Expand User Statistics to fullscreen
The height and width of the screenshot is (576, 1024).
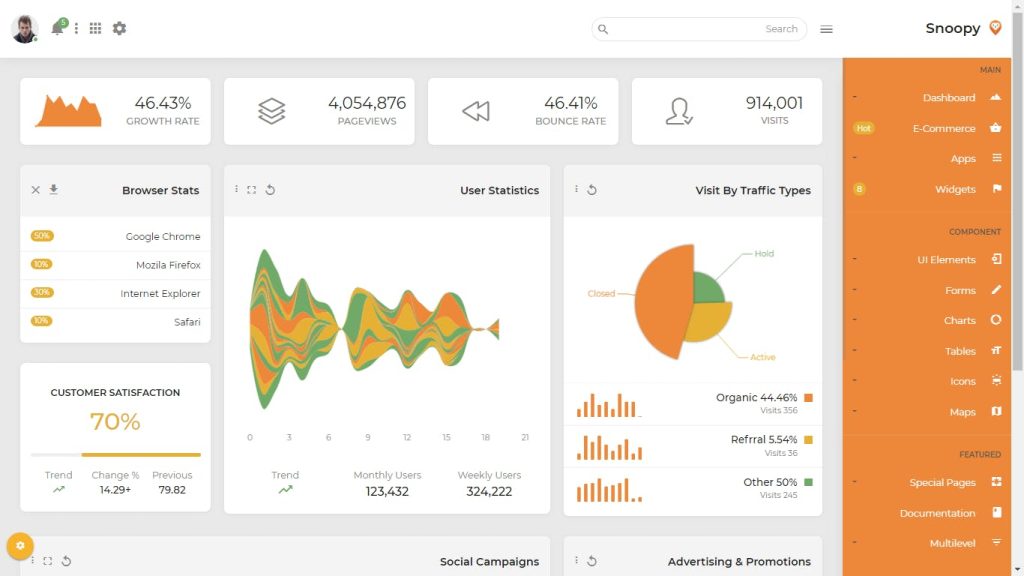[x=252, y=189]
